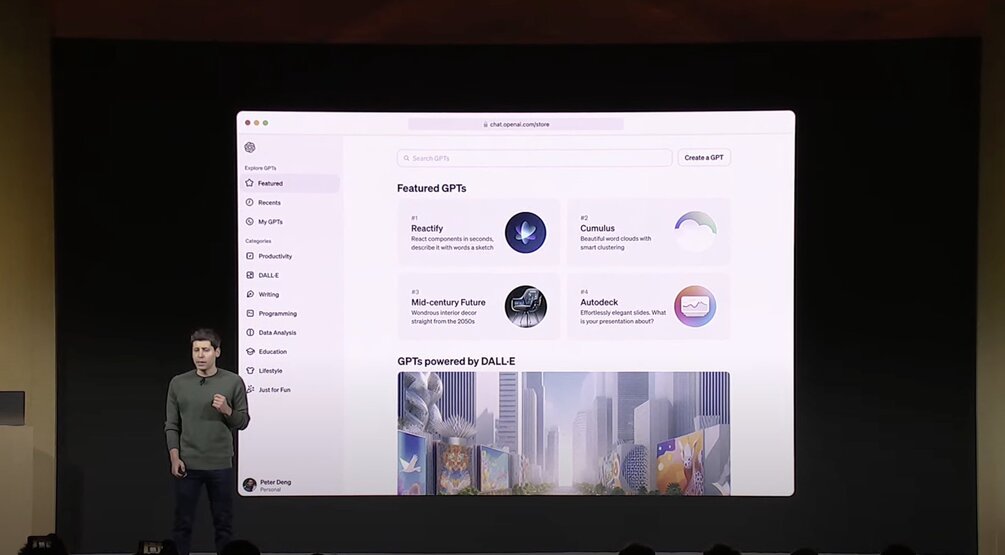
Task: Click the green maximize window button
Action: (x=265, y=123)
